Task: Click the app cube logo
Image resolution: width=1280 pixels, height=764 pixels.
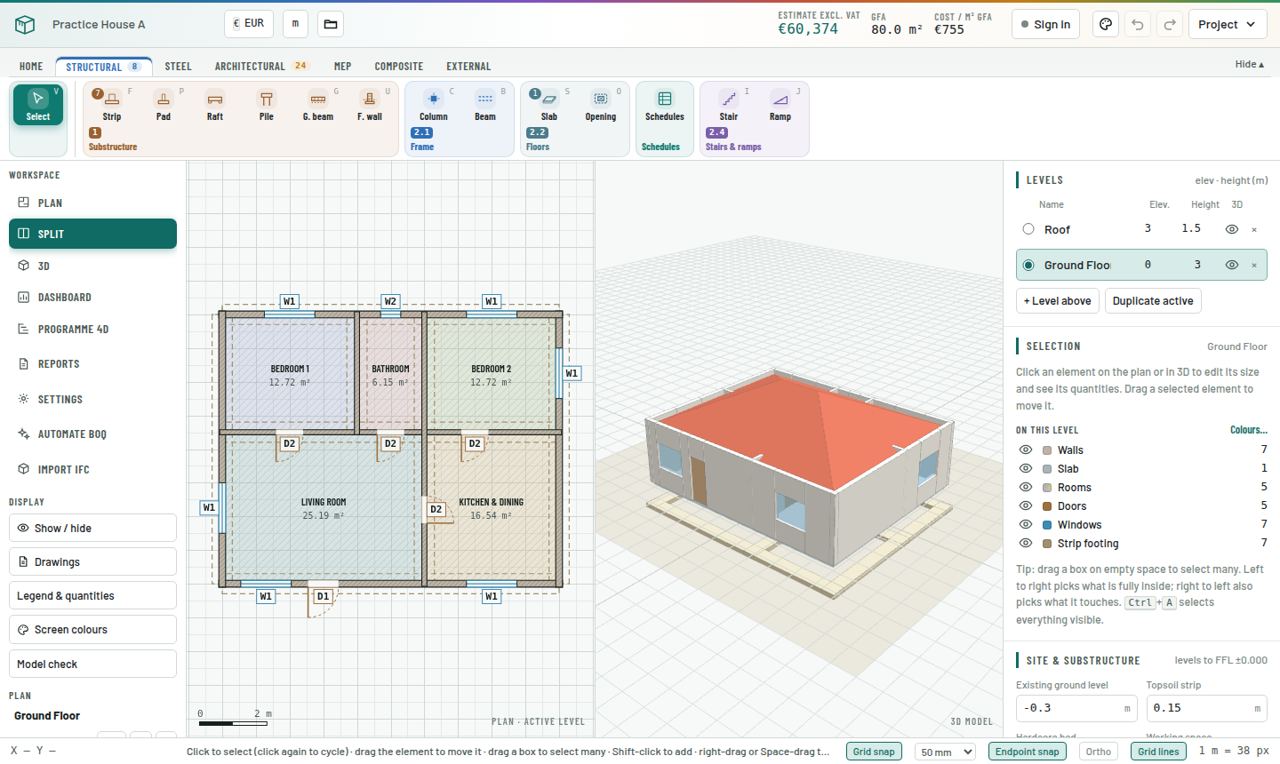Action: (25, 24)
